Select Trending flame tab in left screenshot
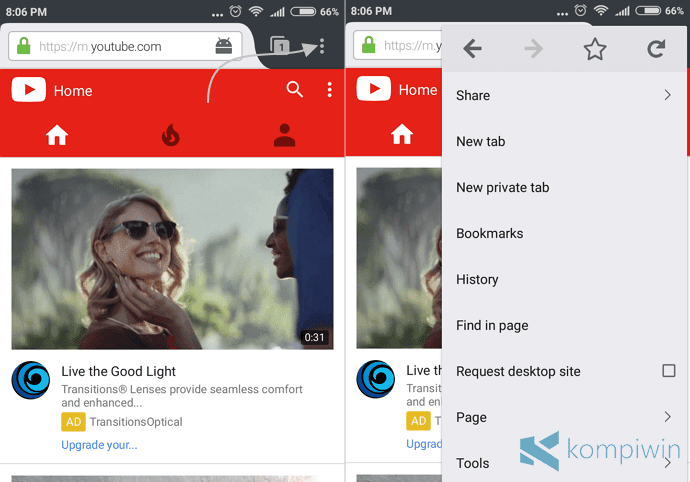 (x=171, y=135)
